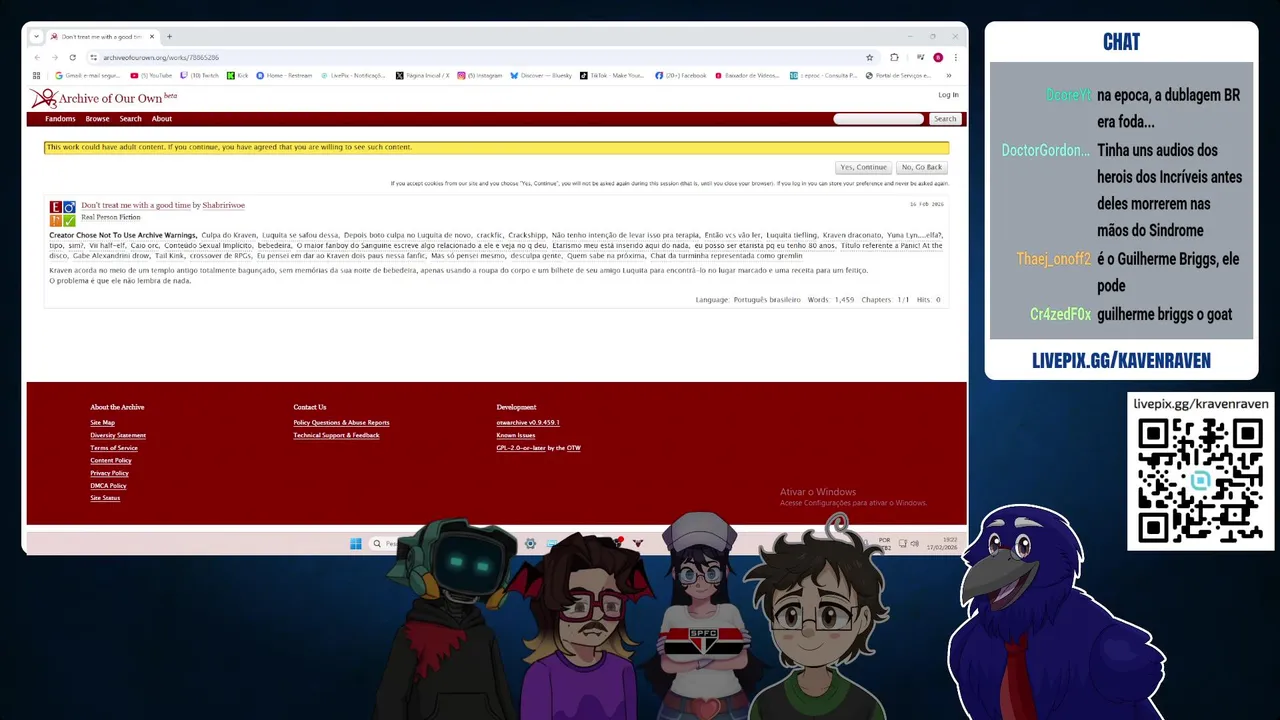Screen dimensions: 1280x720
Task: Open the Privacy Policy footer link
Action: pos(109,473)
